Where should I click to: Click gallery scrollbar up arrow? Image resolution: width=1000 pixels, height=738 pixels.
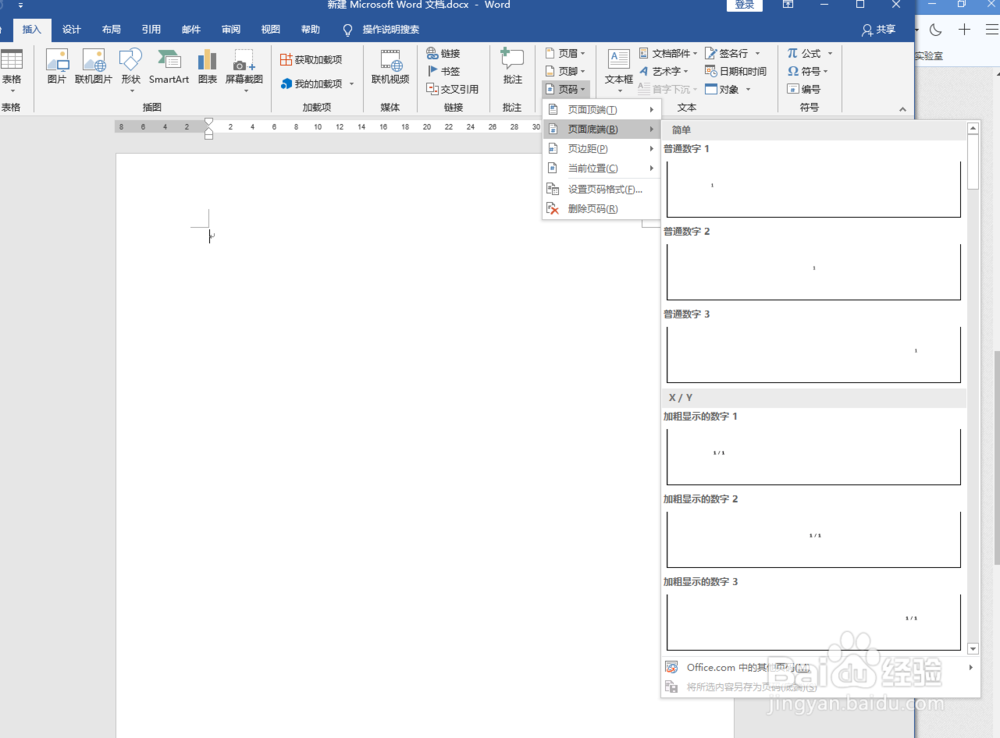[x=973, y=128]
